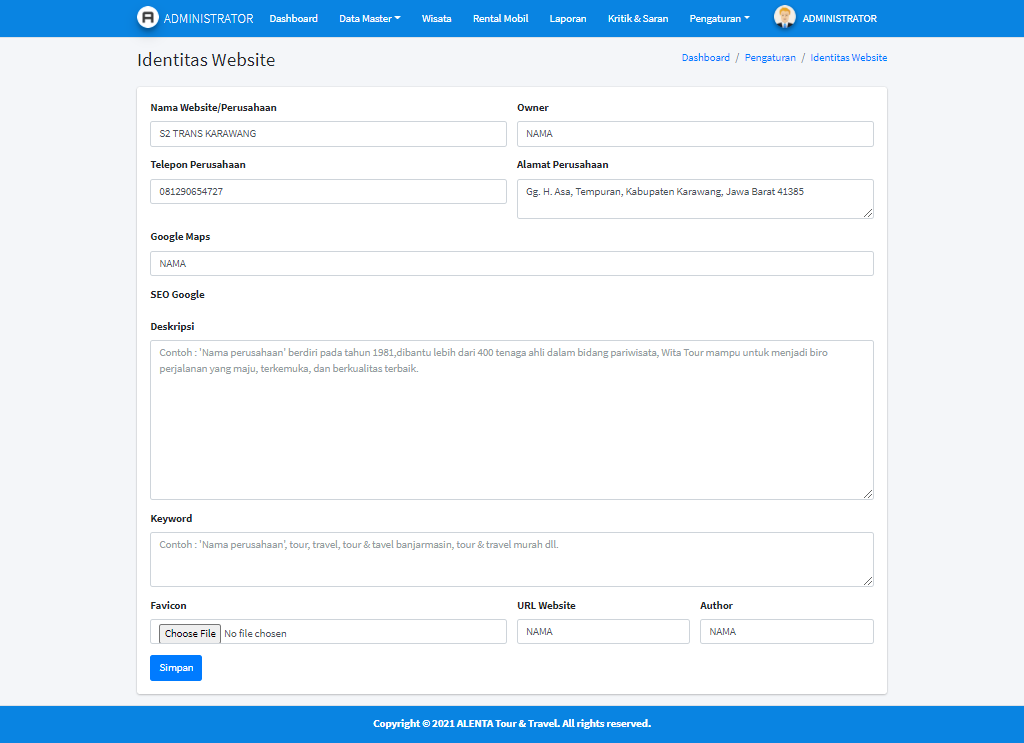Select Rental Mobil in the navigation bar
This screenshot has height=743, width=1024.
500,19
